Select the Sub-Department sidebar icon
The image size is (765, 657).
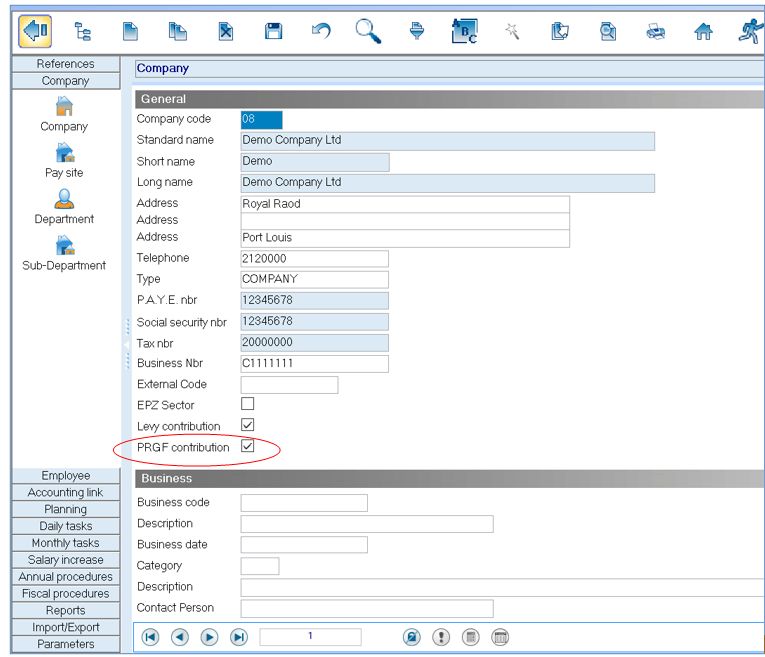coord(64,253)
